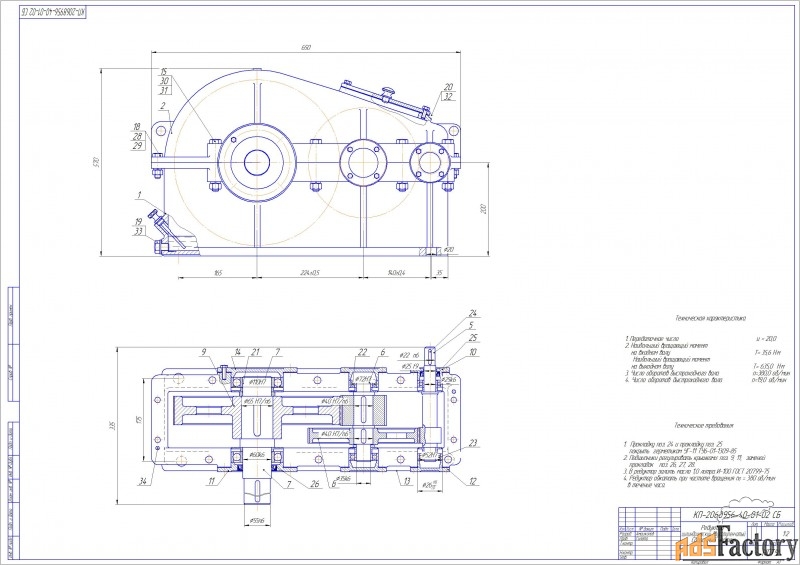Click the ø22 n6 input shaft dimension
This screenshot has height=565, width=800.
pyautogui.click(x=410, y=356)
